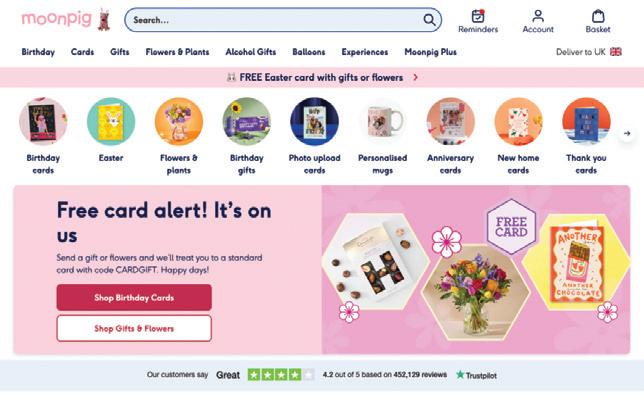Open the Deliver to UK selector
Screen dimensions: 644x403
pos(589,52)
